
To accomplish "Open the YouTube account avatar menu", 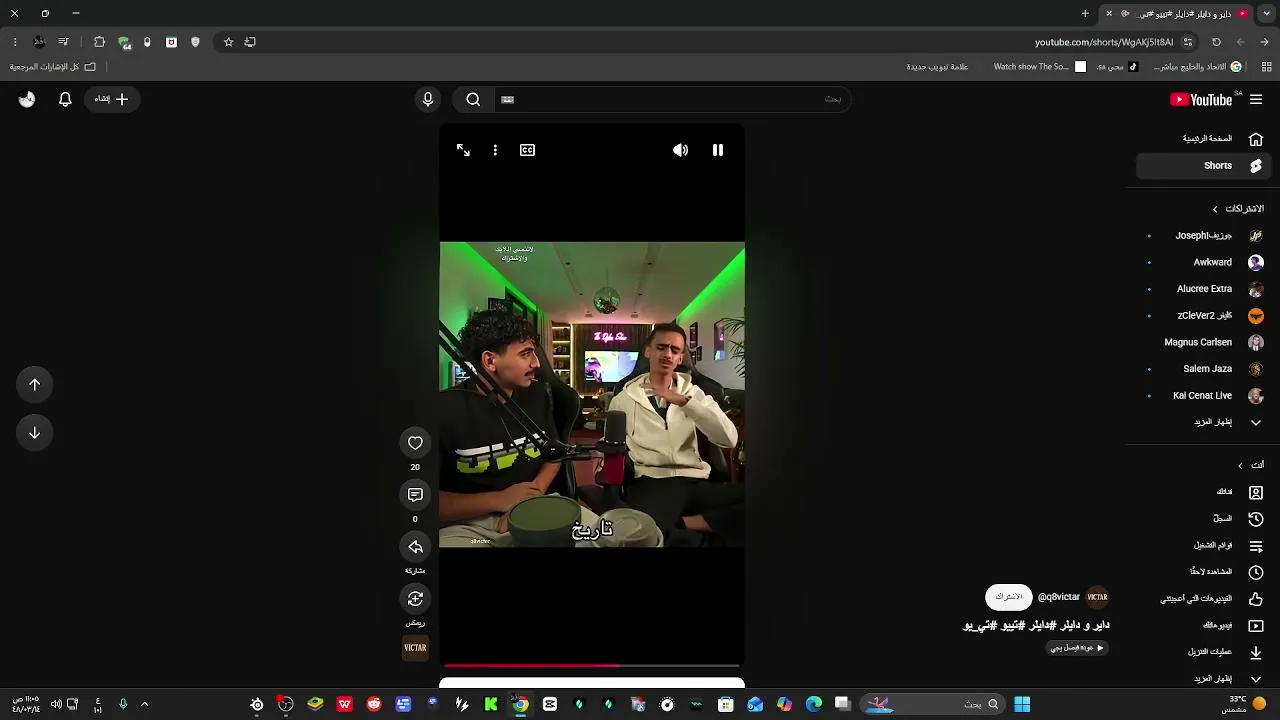I will tap(27, 99).
